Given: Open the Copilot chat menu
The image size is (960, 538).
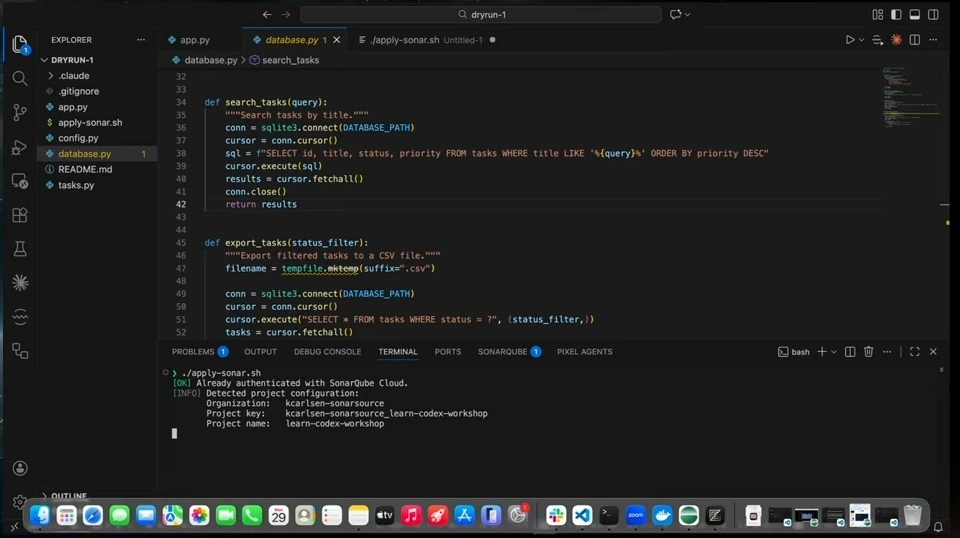Looking at the screenshot, I should coord(680,14).
